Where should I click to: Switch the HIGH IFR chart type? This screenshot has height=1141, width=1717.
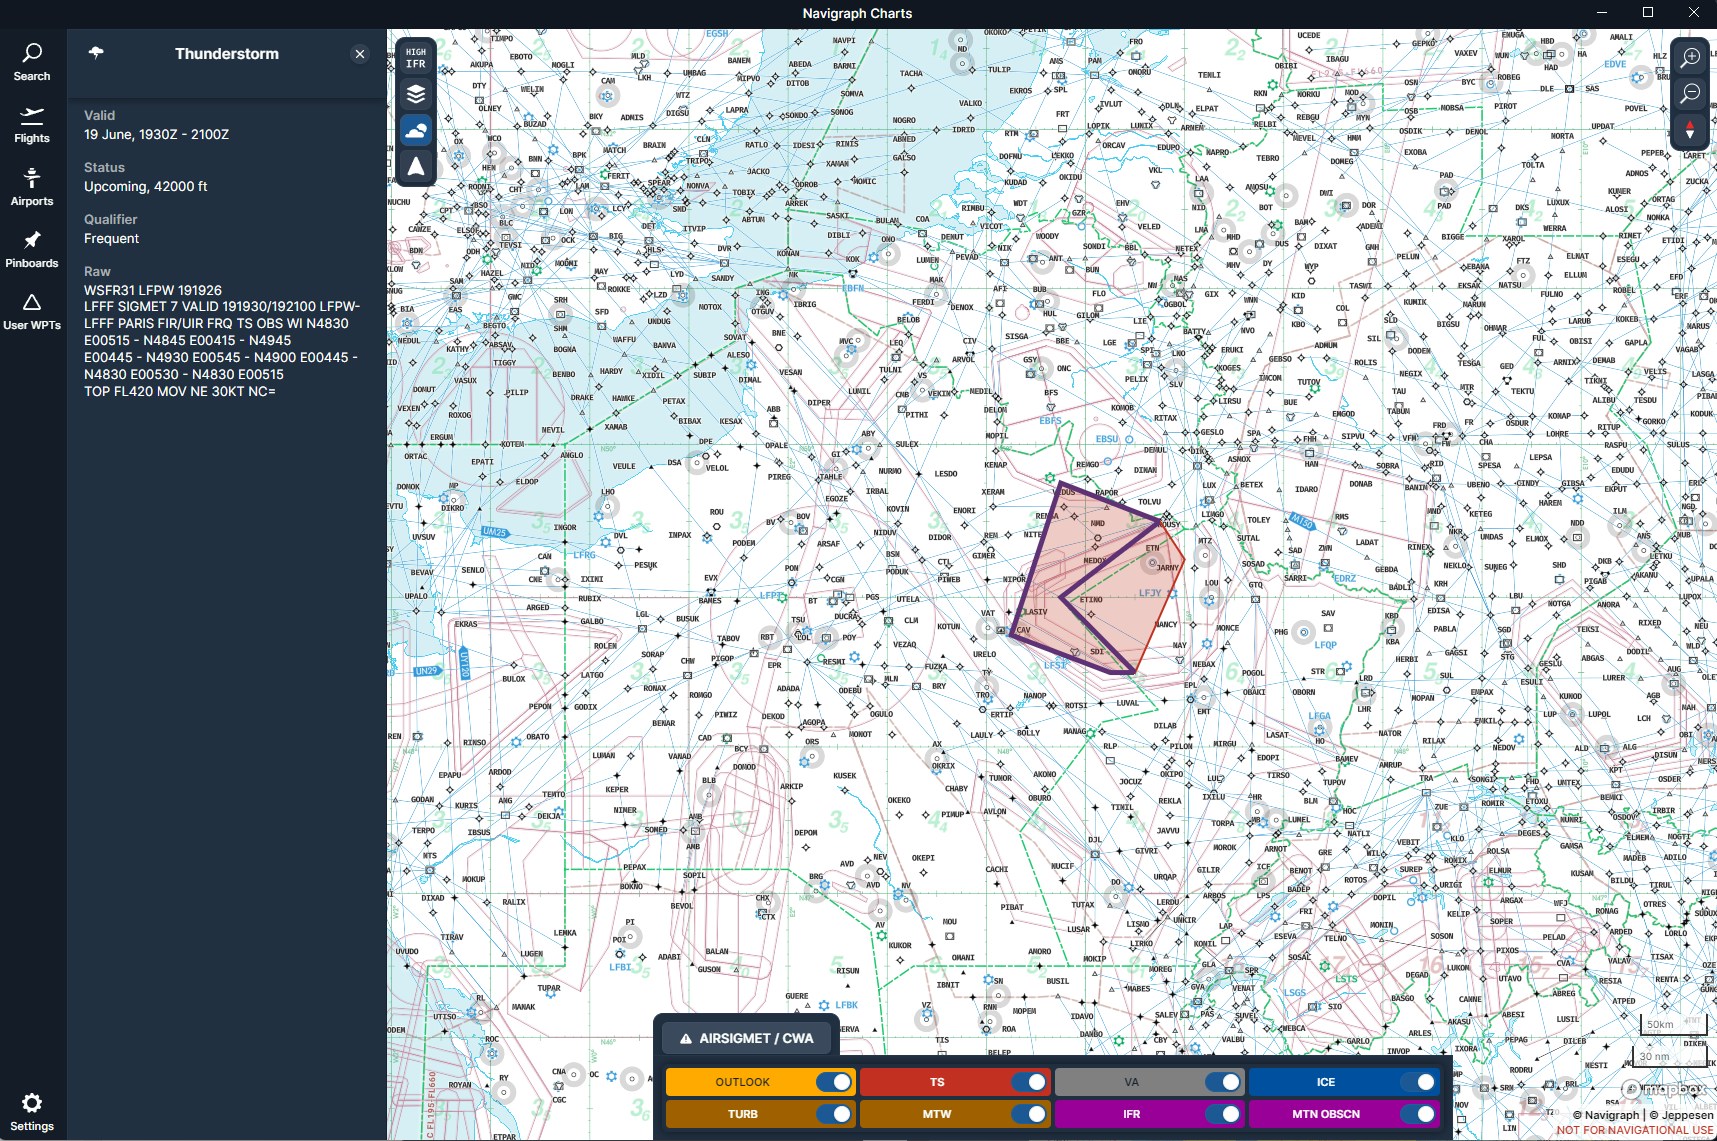pyautogui.click(x=416, y=58)
